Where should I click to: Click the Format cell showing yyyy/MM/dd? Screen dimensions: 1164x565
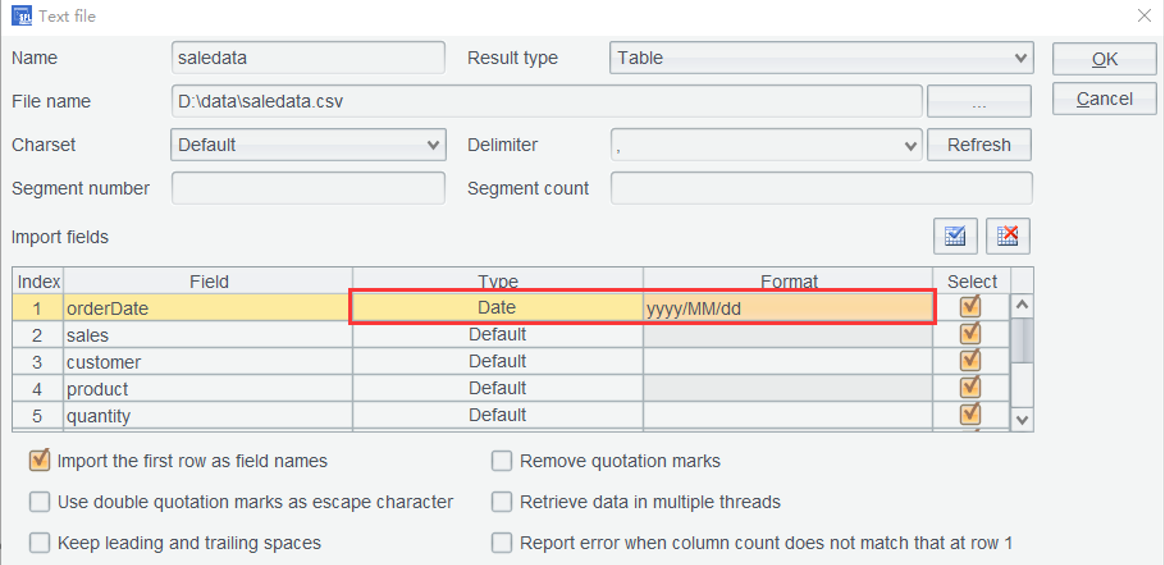coord(788,308)
